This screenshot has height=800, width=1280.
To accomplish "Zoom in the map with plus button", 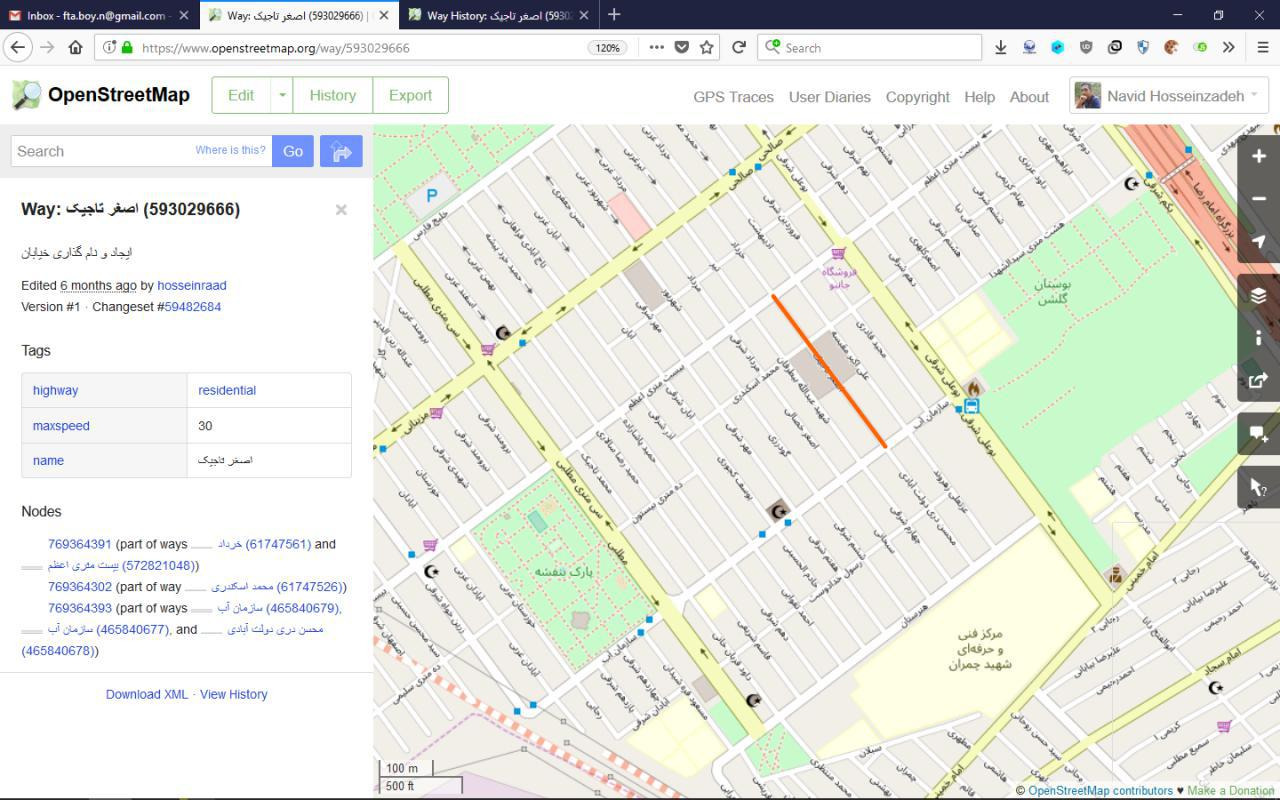I will [1259, 155].
